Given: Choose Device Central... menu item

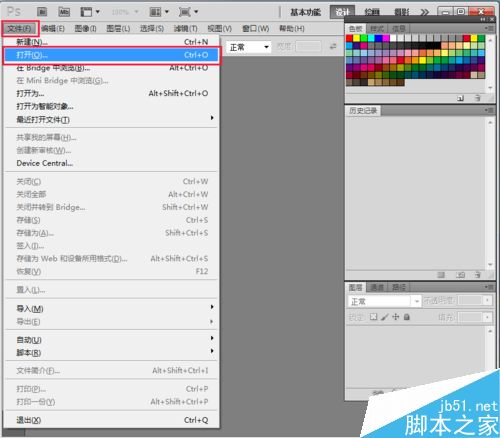Looking at the screenshot, I should click(x=111, y=163).
